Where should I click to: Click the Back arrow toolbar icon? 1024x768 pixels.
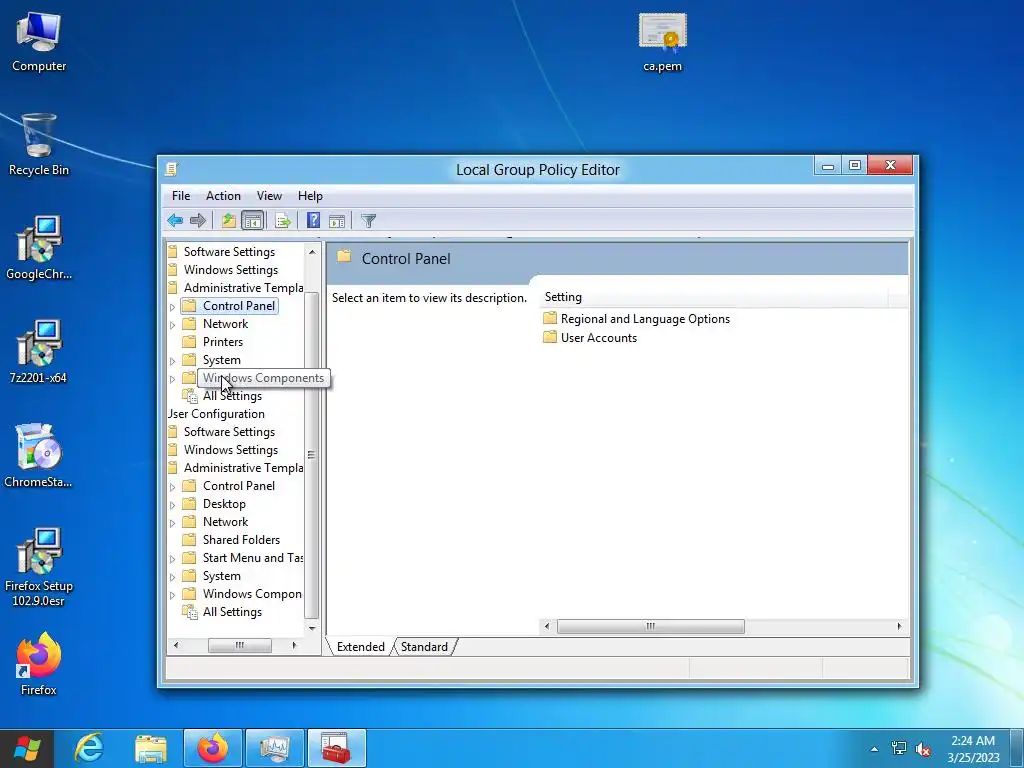coord(175,221)
